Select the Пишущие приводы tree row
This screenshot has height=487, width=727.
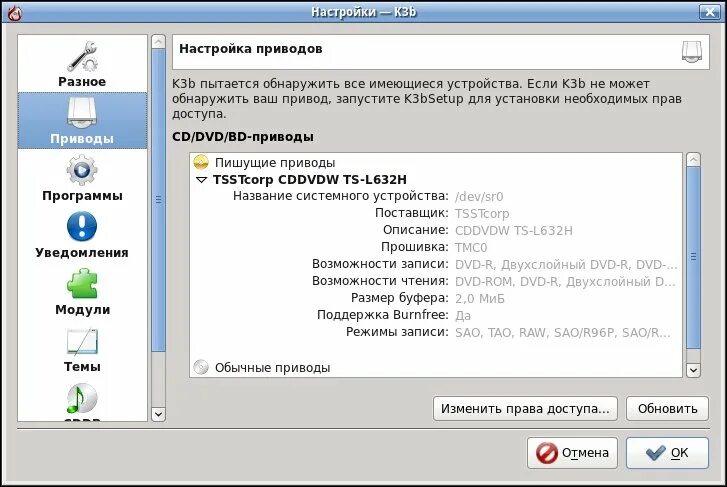[x=436, y=162]
